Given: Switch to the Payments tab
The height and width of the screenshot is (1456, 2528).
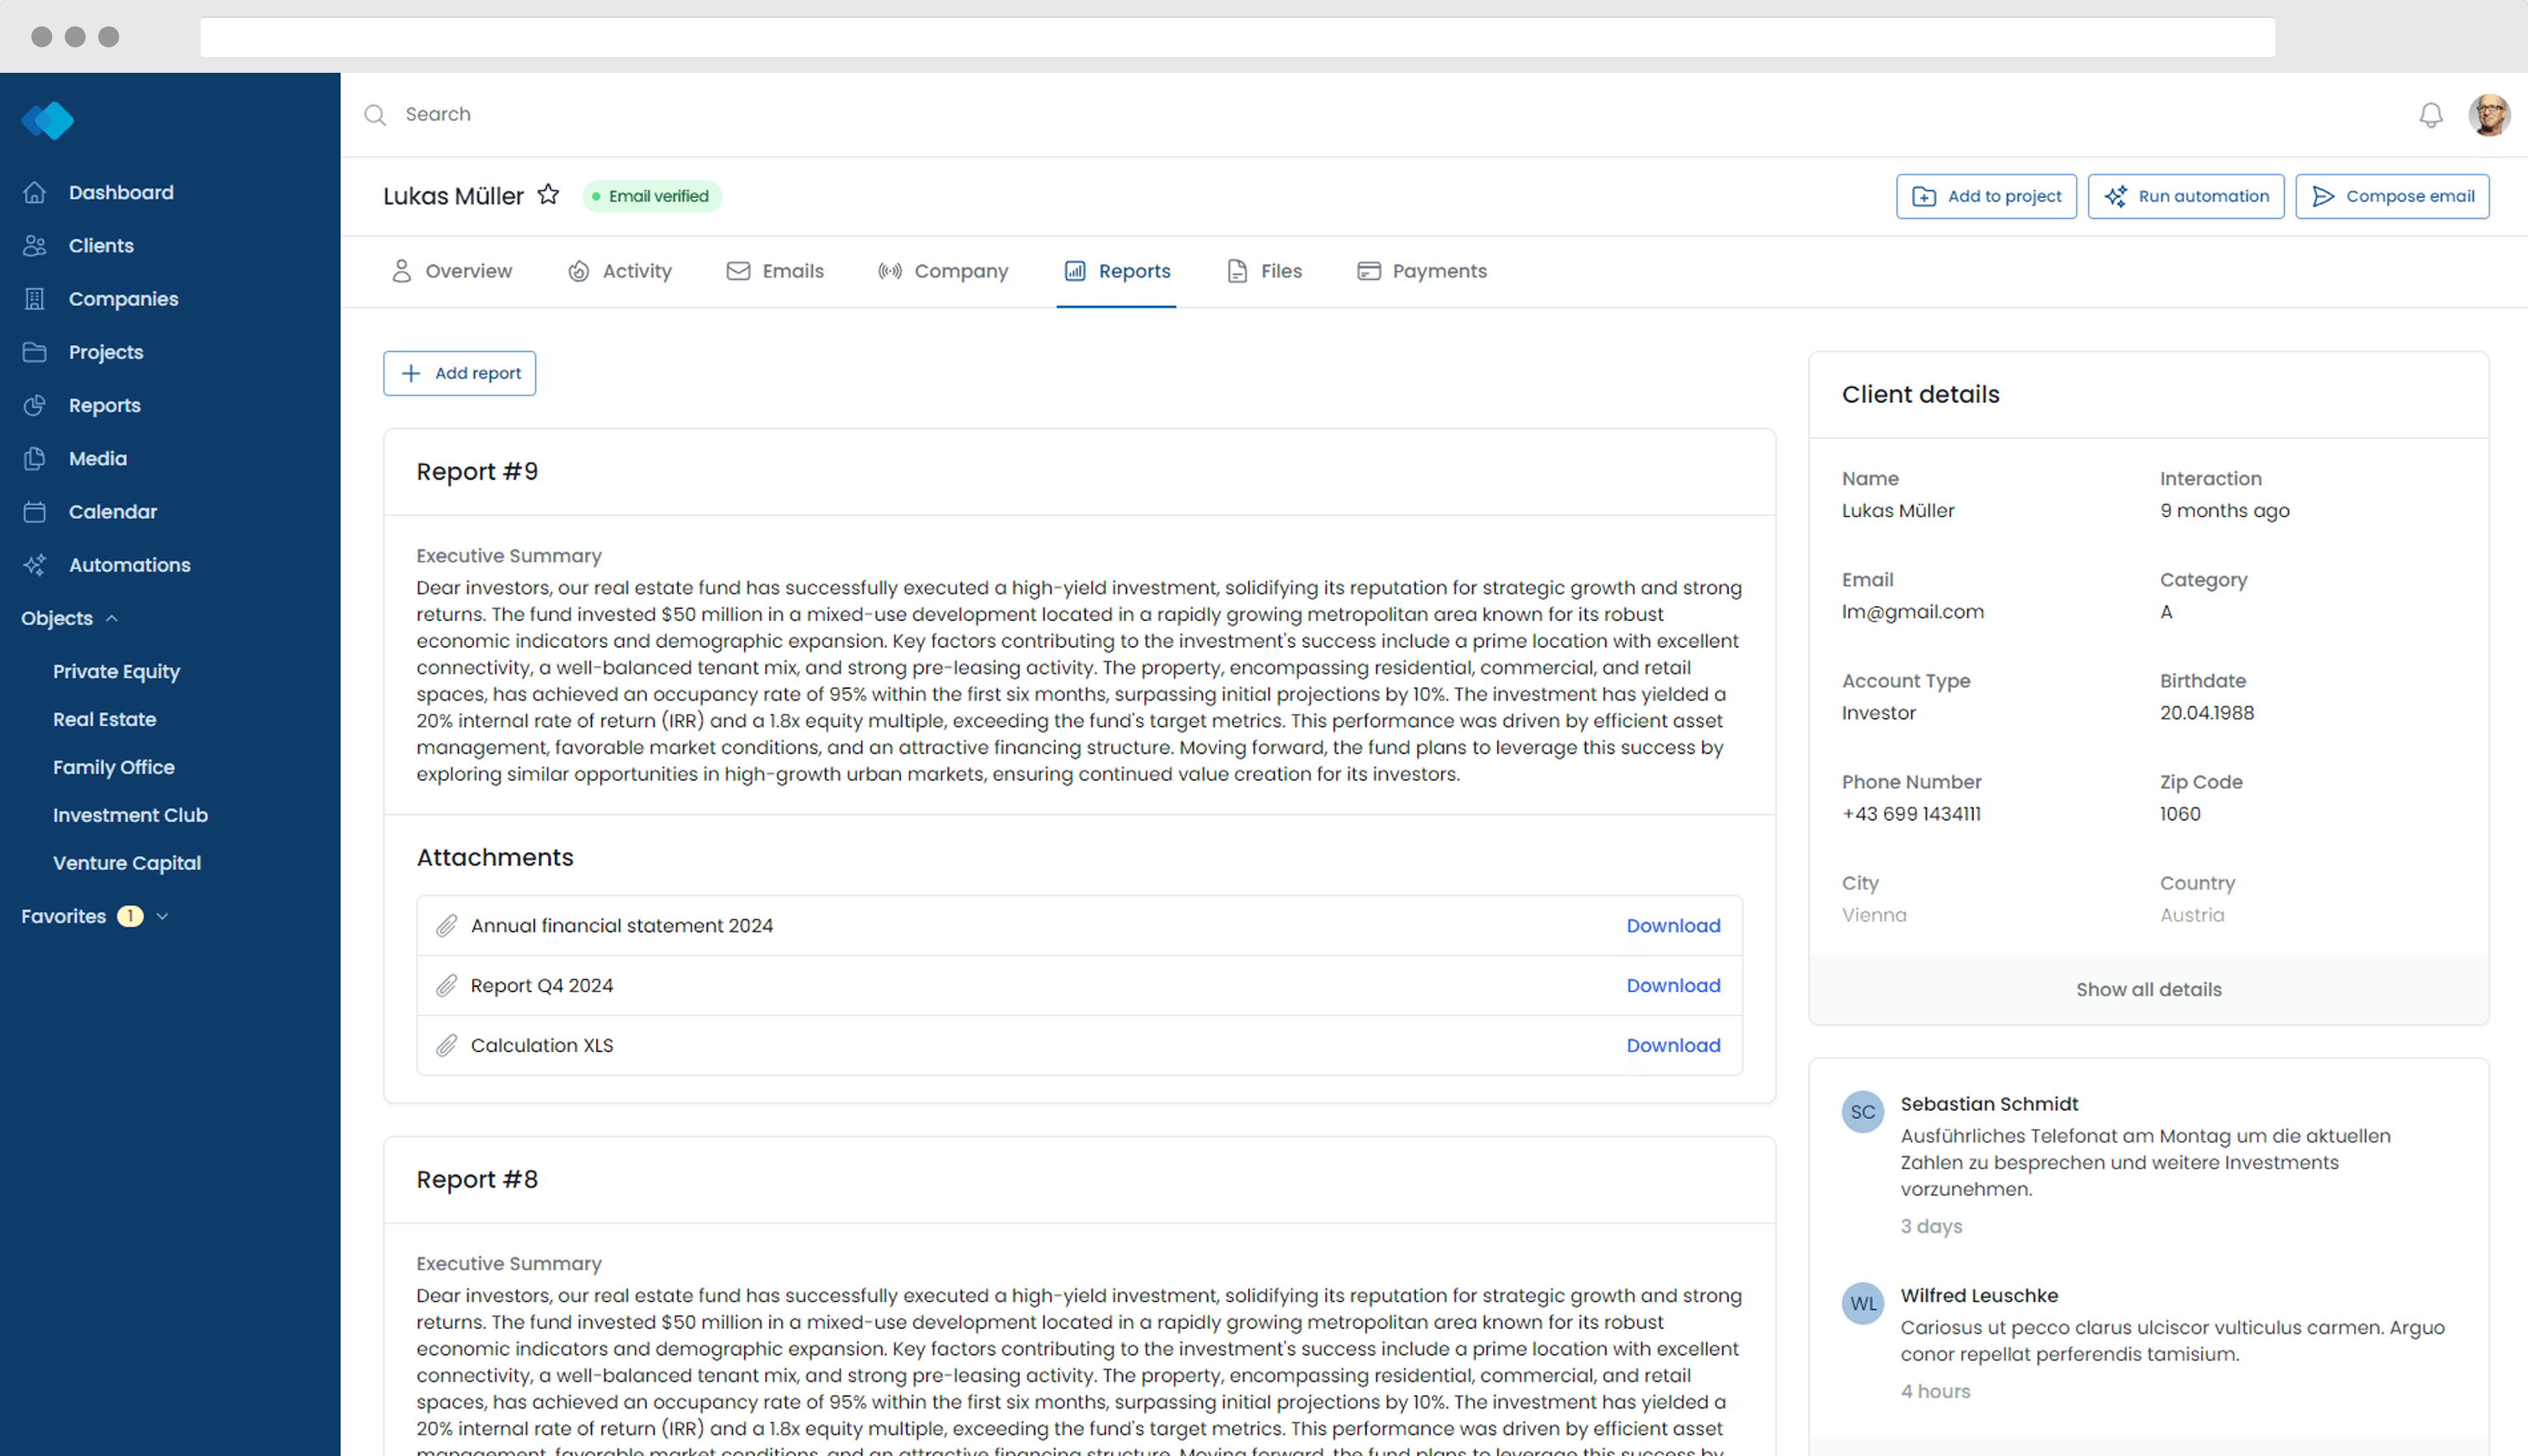Looking at the screenshot, I should tap(1421, 271).
